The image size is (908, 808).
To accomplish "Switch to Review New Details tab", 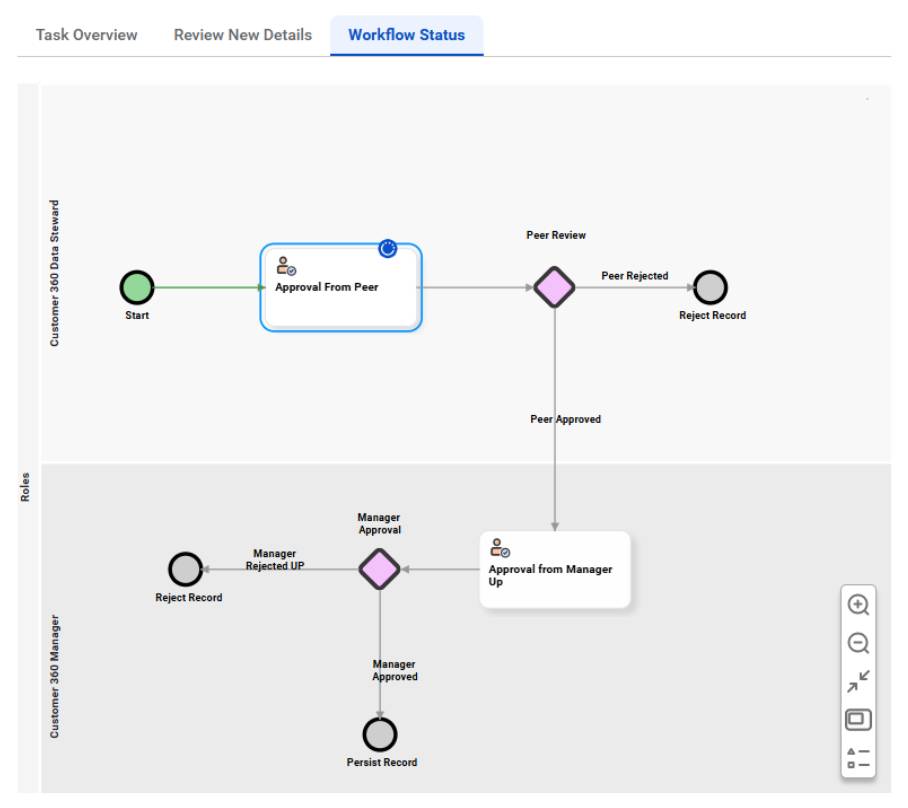I will tap(243, 35).
